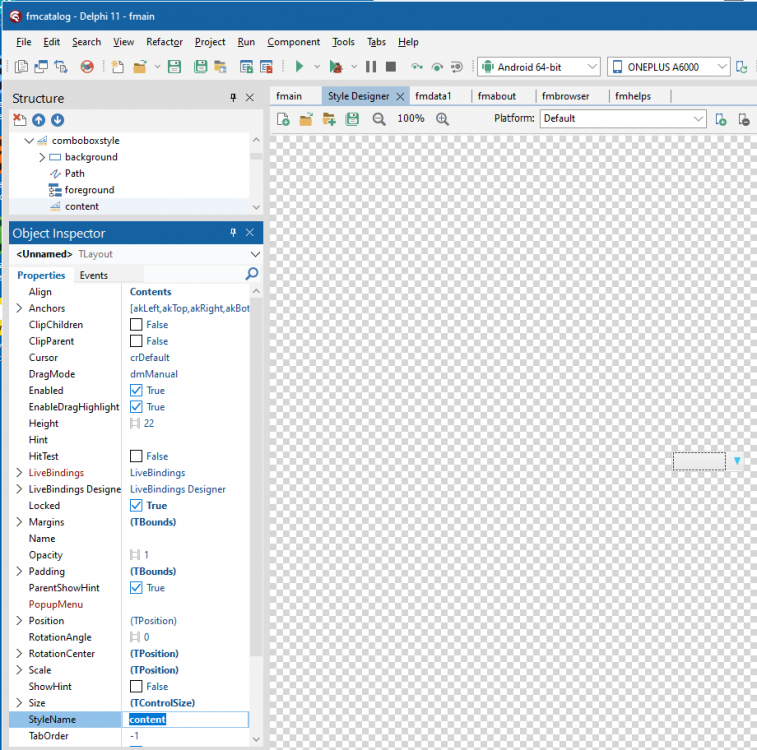The width and height of the screenshot is (757, 750).
Task: Click the Open Project toolbar icon
Action: coord(221,67)
